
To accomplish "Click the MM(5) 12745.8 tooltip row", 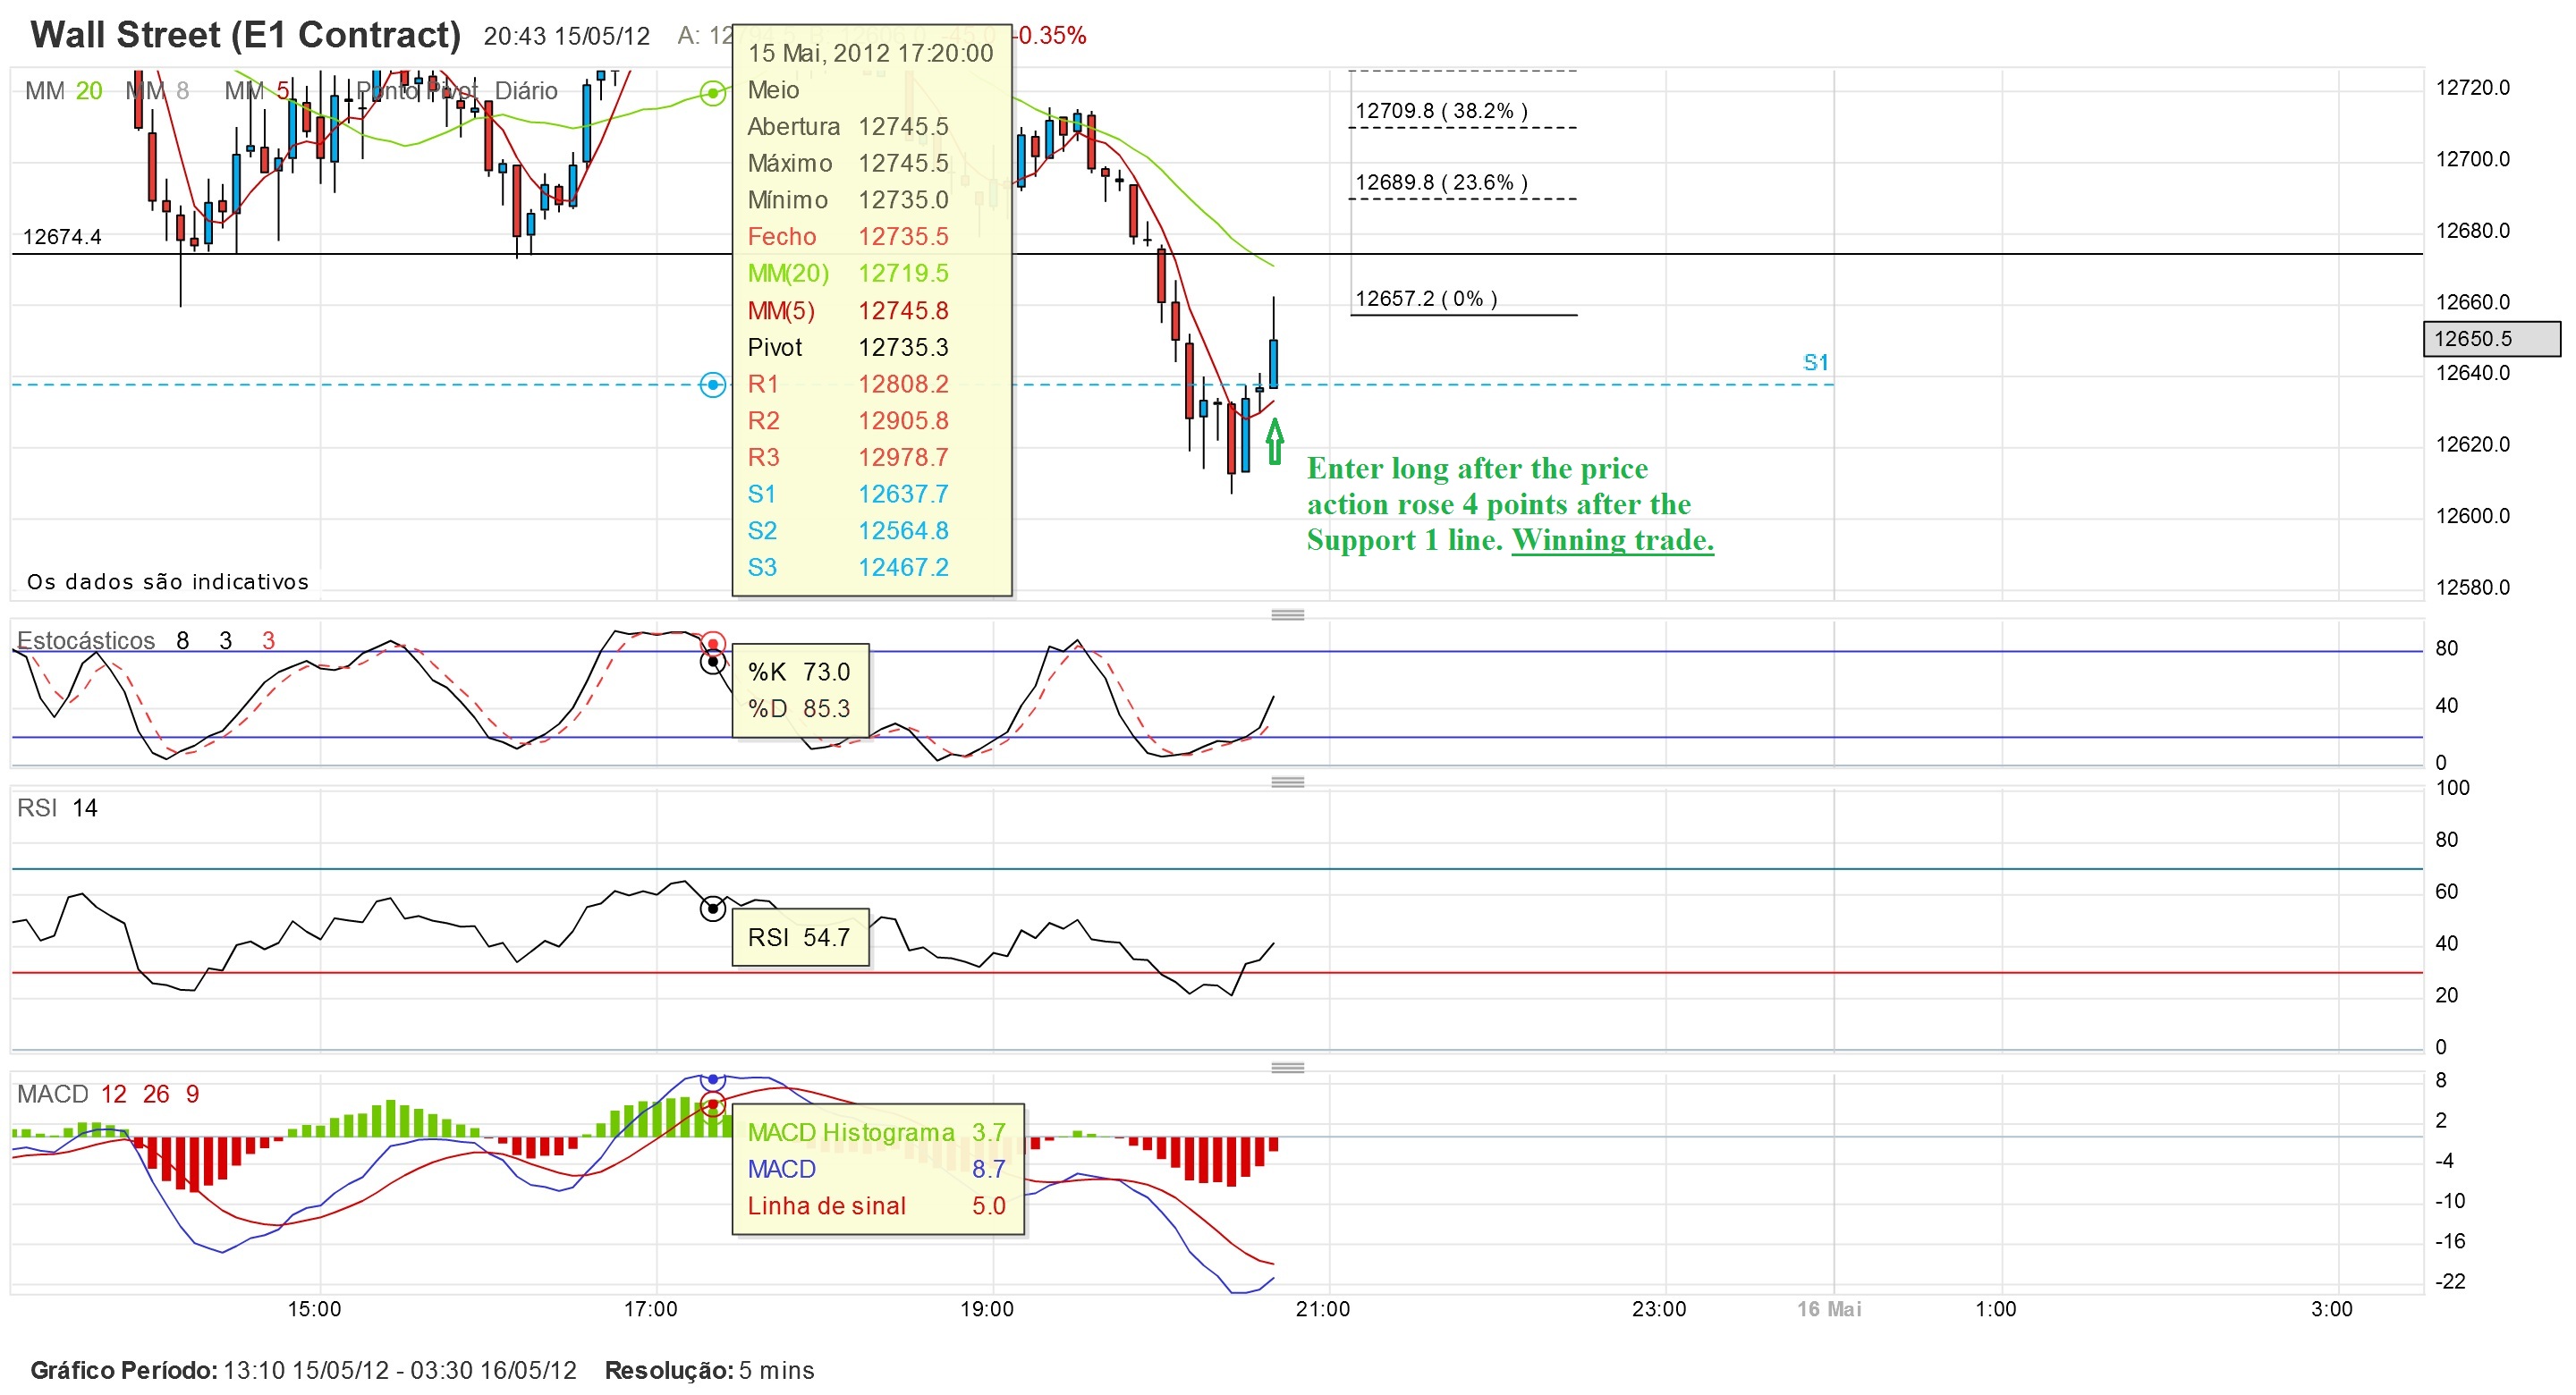I will (x=848, y=311).
